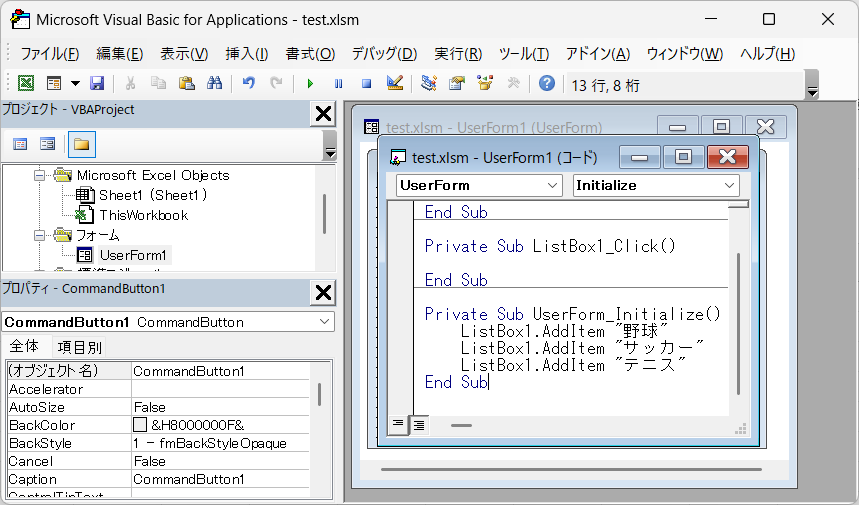The image size is (859, 505).
Task: Select Sheet1 (Sheet1) in project tree
Action: tap(153, 195)
